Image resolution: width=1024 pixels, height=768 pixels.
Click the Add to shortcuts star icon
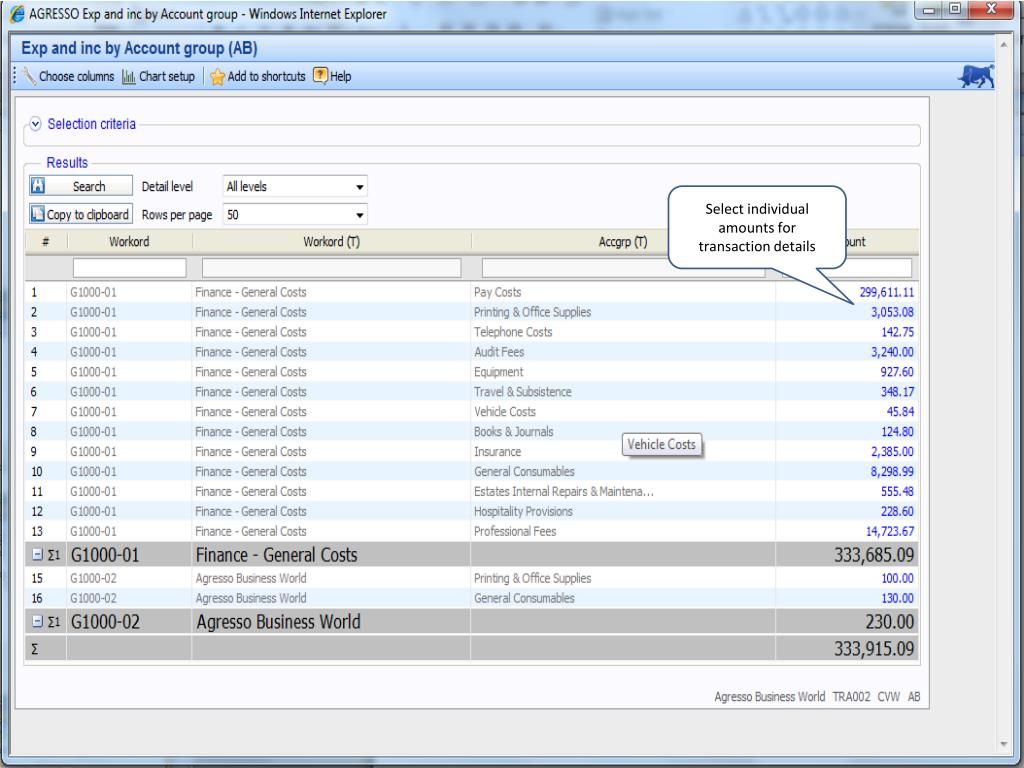217,76
